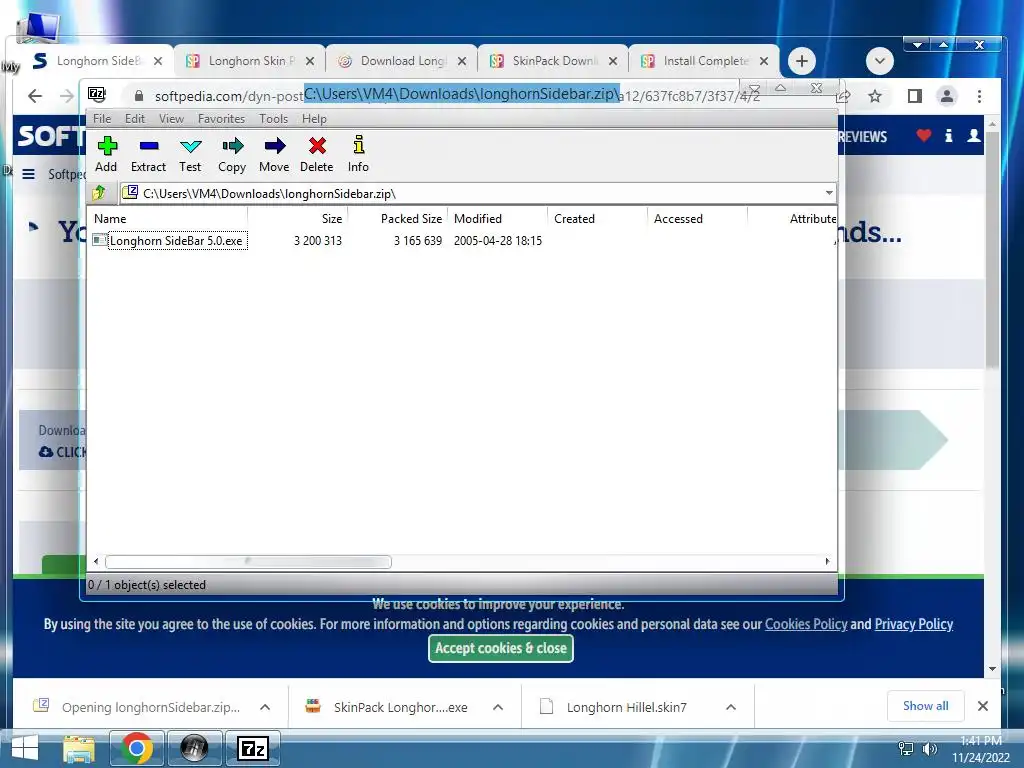Open the Favorites menu
Image resolution: width=1024 pixels, height=768 pixels.
point(221,119)
